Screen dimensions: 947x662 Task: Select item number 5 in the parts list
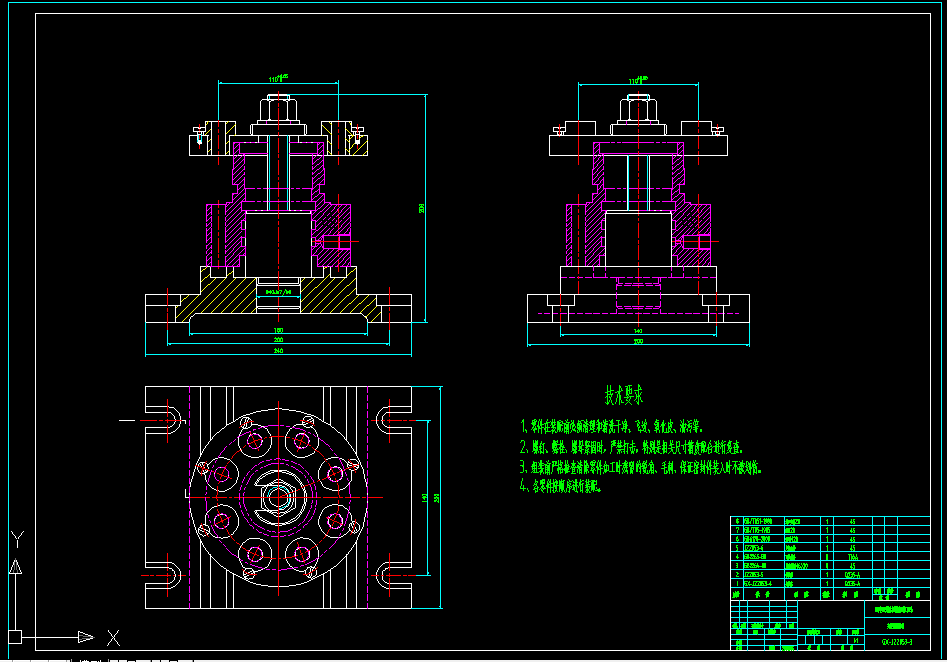pos(737,548)
